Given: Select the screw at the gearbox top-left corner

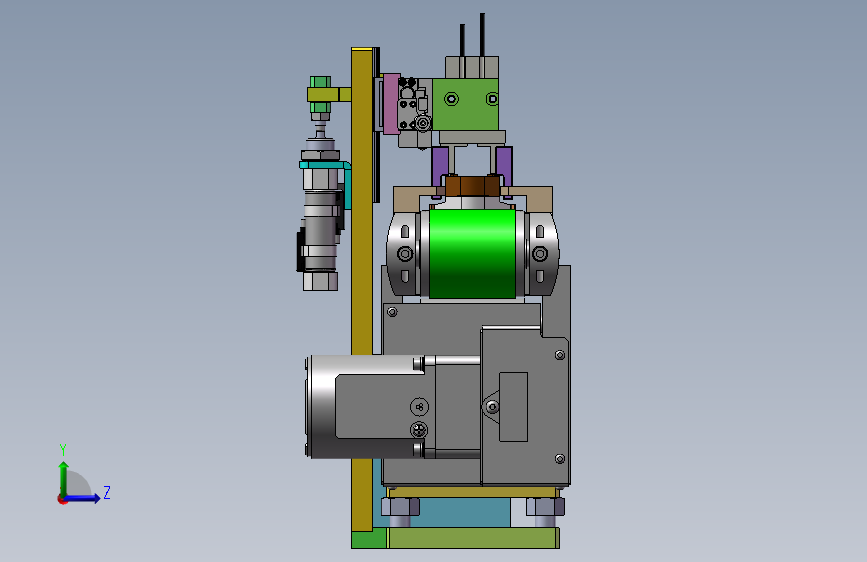Looking at the screenshot, I should pos(392,312).
